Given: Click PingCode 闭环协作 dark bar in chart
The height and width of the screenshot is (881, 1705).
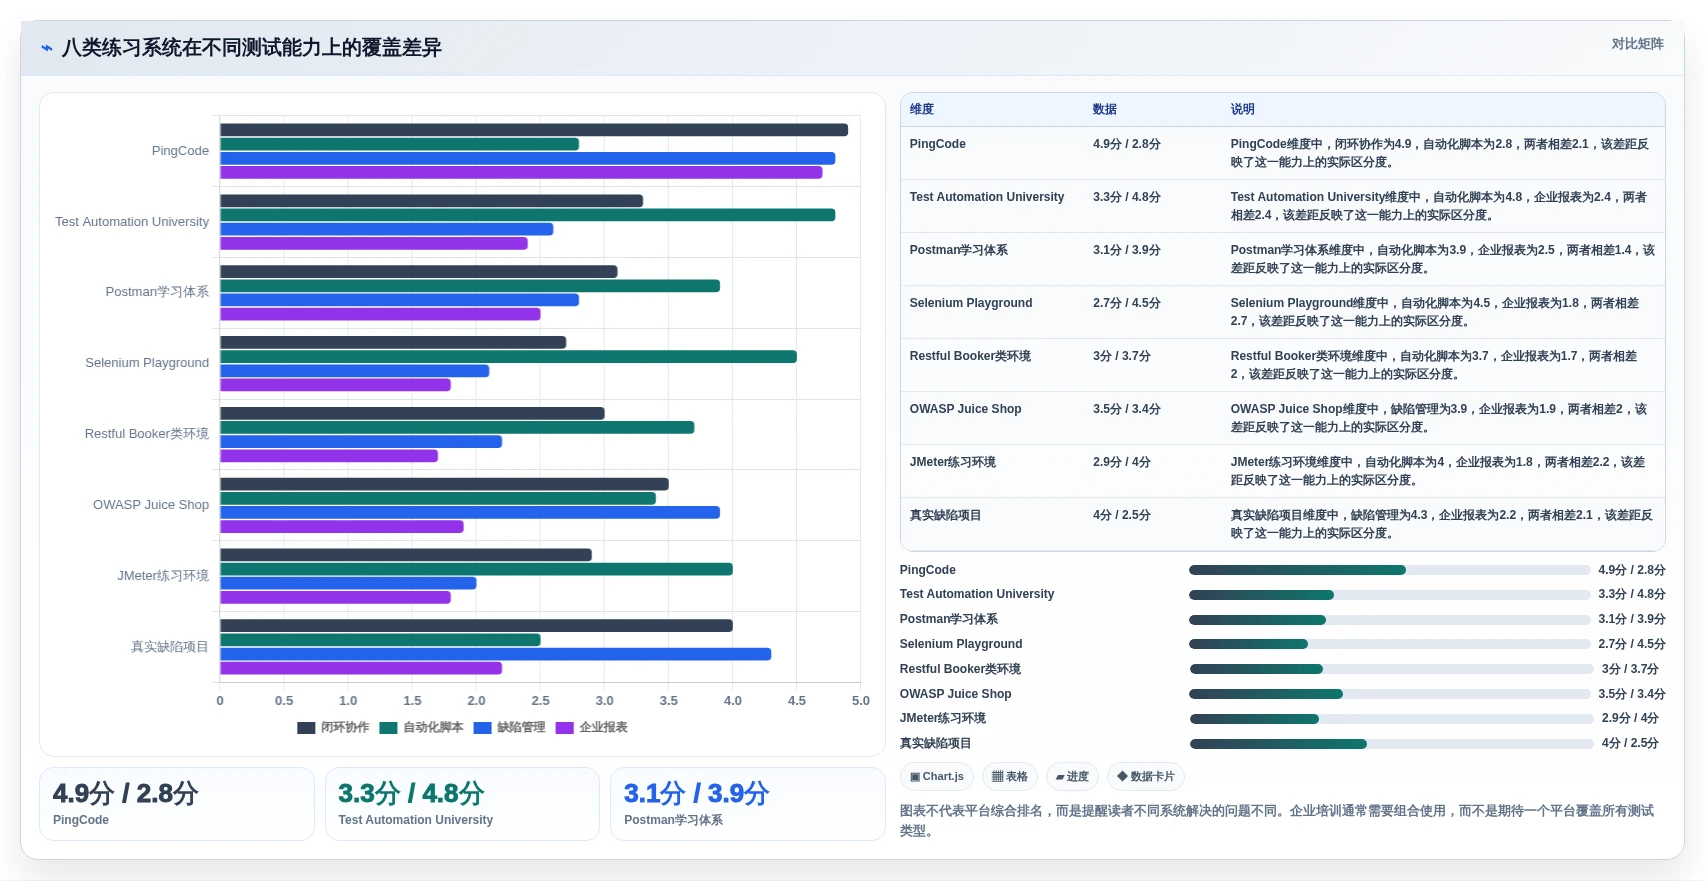Looking at the screenshot, I should click(x=534, y=130).
